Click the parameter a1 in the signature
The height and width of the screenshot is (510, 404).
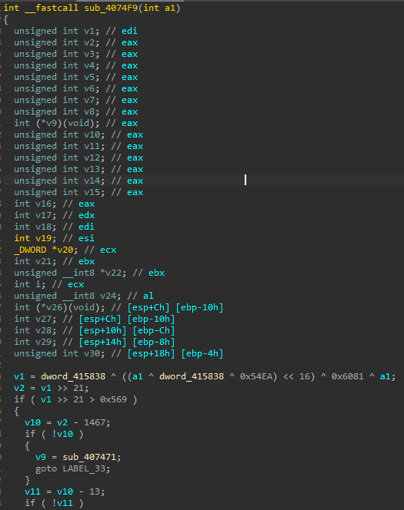click(170, 8)
